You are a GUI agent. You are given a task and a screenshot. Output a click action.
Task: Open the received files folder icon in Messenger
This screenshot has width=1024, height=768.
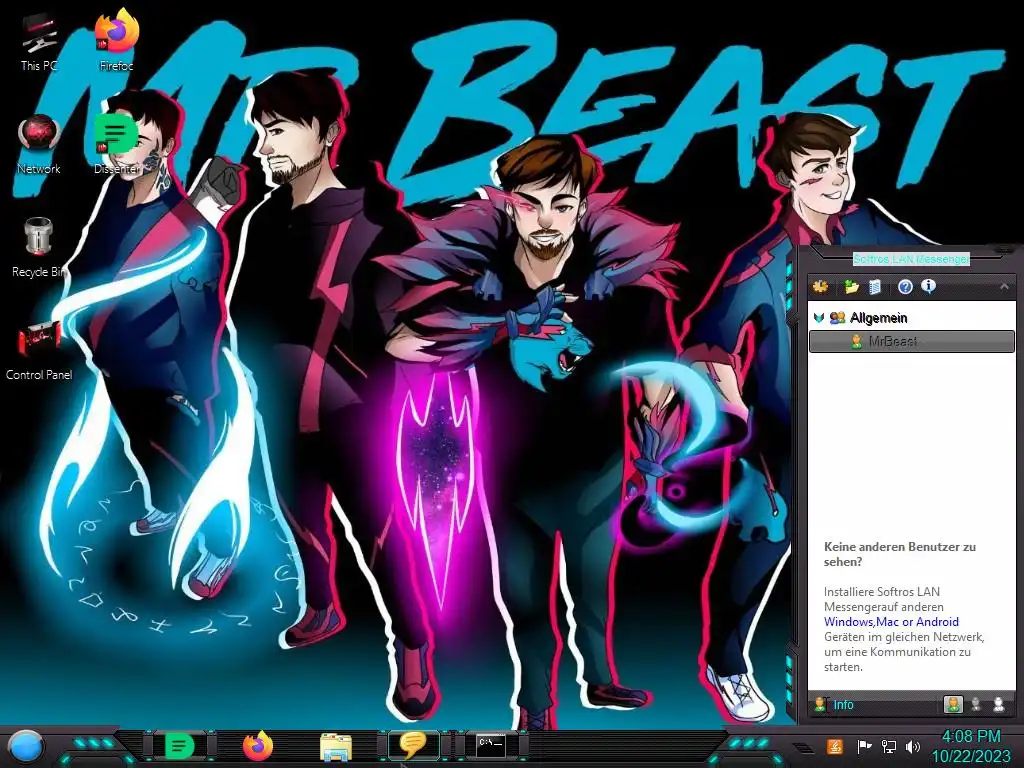tap(851, 287)
